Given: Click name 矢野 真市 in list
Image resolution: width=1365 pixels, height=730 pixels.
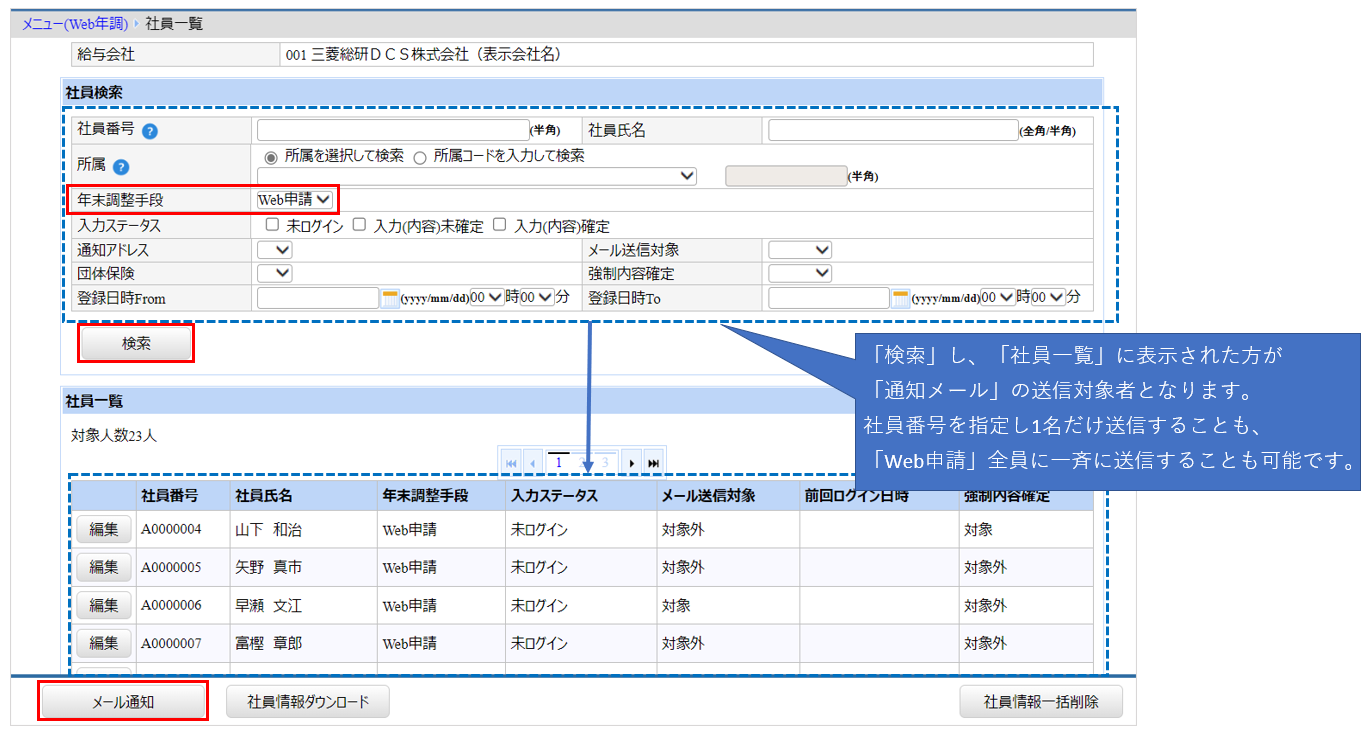Looking at the screenshot, I should pos(268,567).
